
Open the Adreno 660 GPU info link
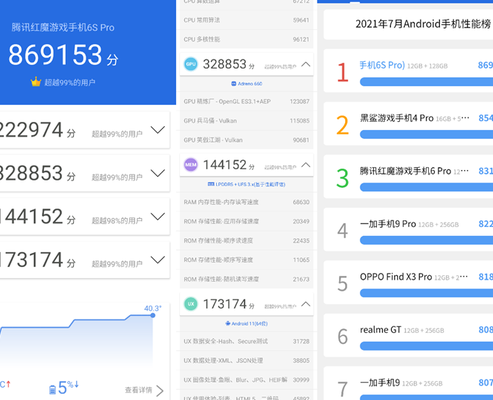247,84
